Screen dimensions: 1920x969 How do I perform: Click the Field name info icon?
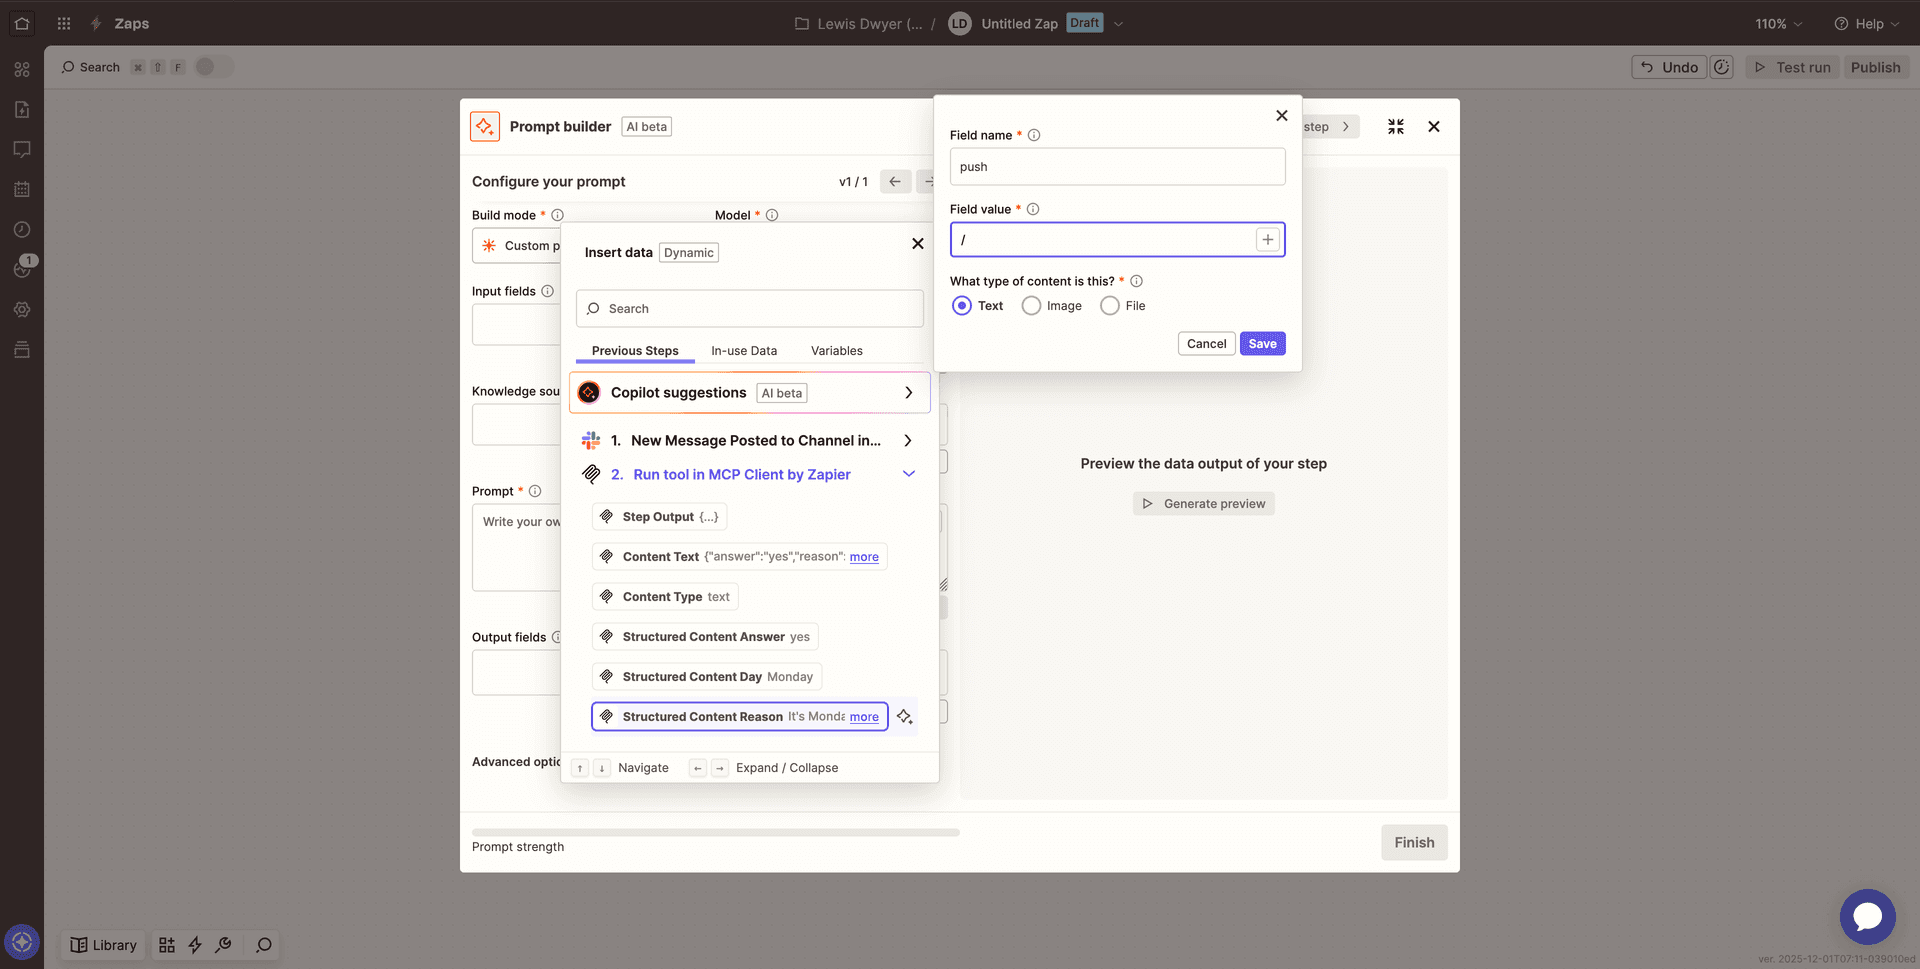point(1034,135)
